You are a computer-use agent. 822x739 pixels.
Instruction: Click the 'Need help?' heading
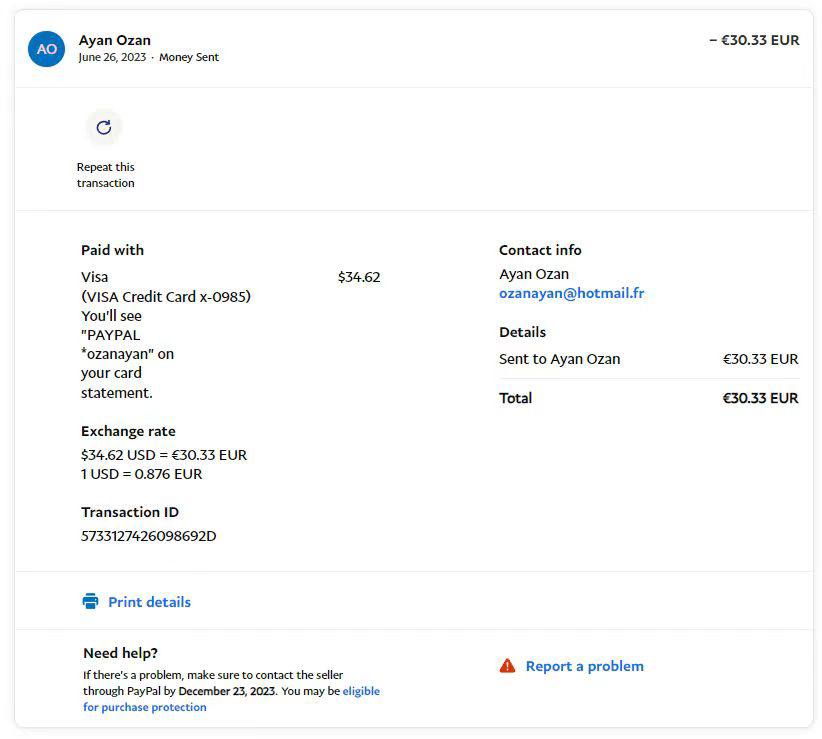[120, 653]
